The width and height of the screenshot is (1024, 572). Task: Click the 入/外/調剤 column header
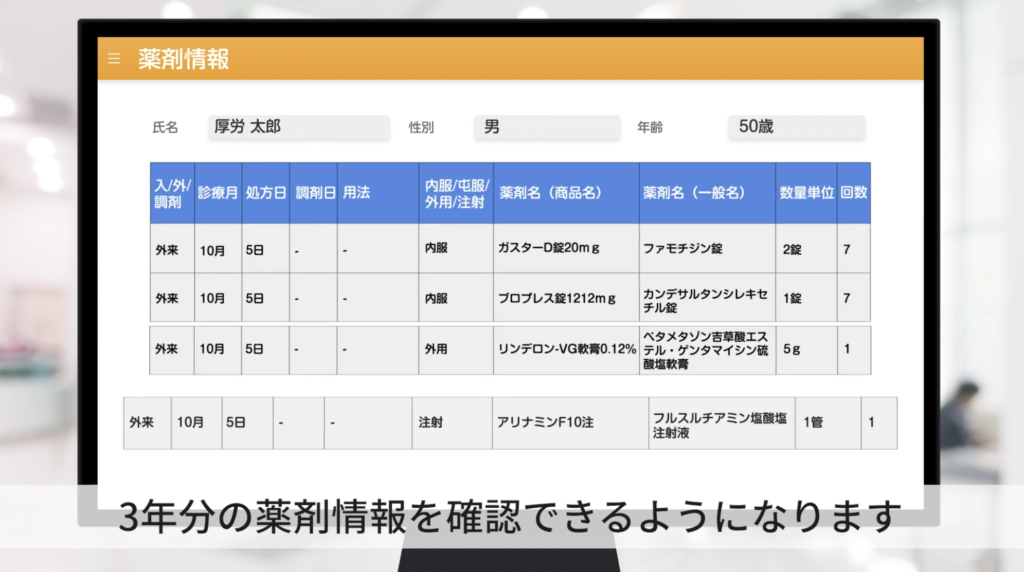click(172, 193)
